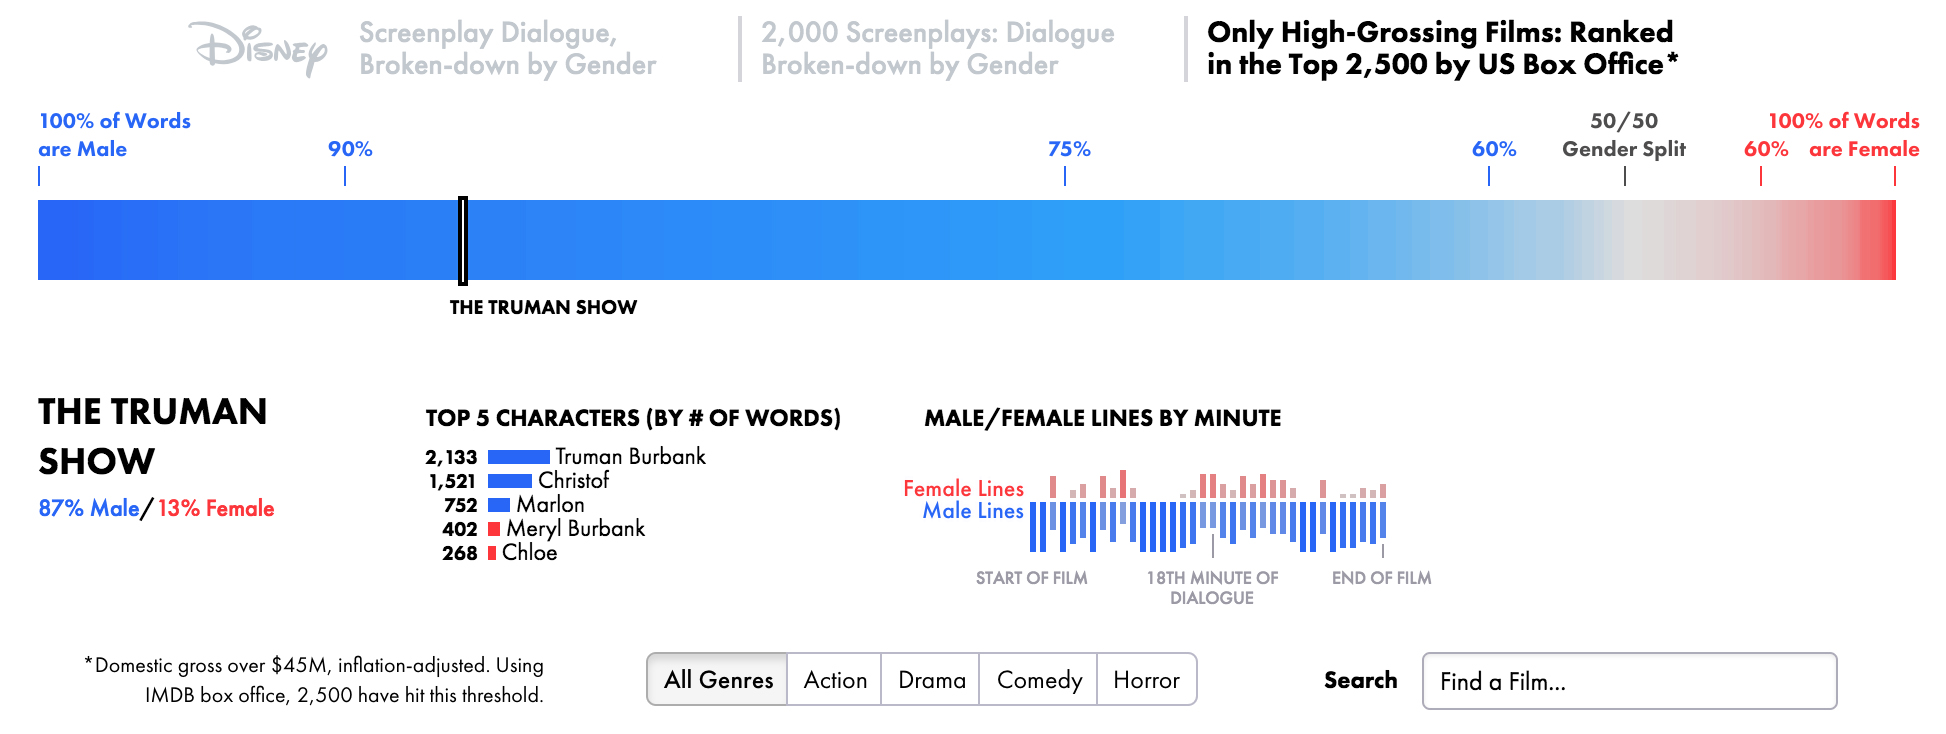Click the Disney logo

click(260, 48)
